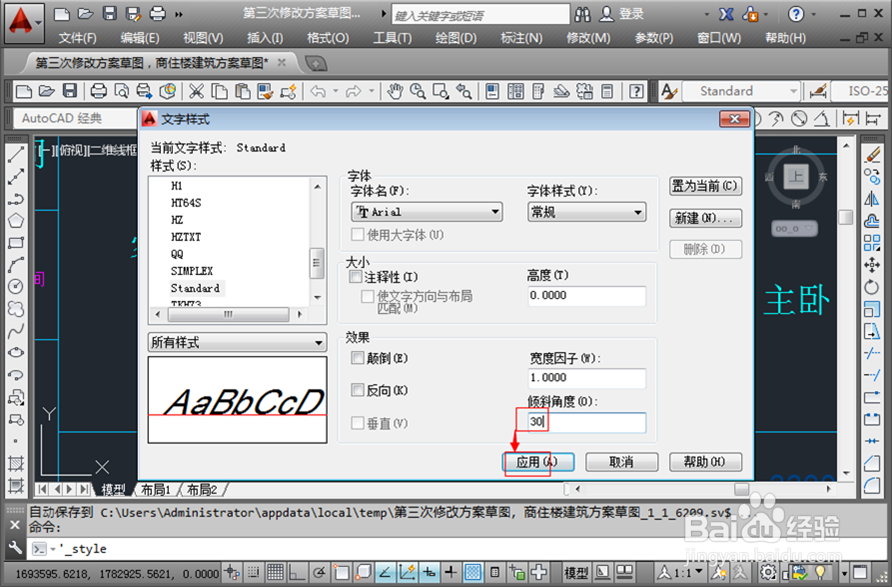Viewport: 892px width, 587px height.
Task: Click the style list horizontal scrollbar thumb
Action: click(228, 314)
